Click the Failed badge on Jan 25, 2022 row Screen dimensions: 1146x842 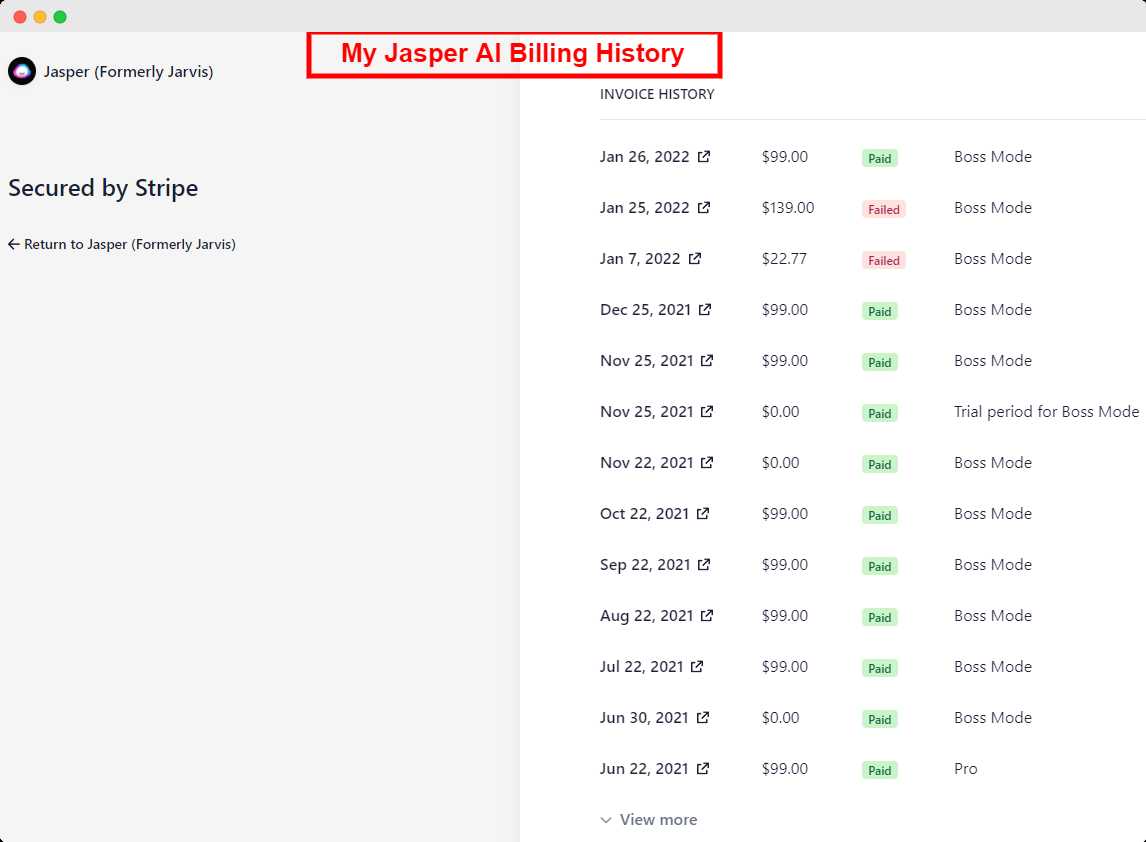click(x=884, y=209)
